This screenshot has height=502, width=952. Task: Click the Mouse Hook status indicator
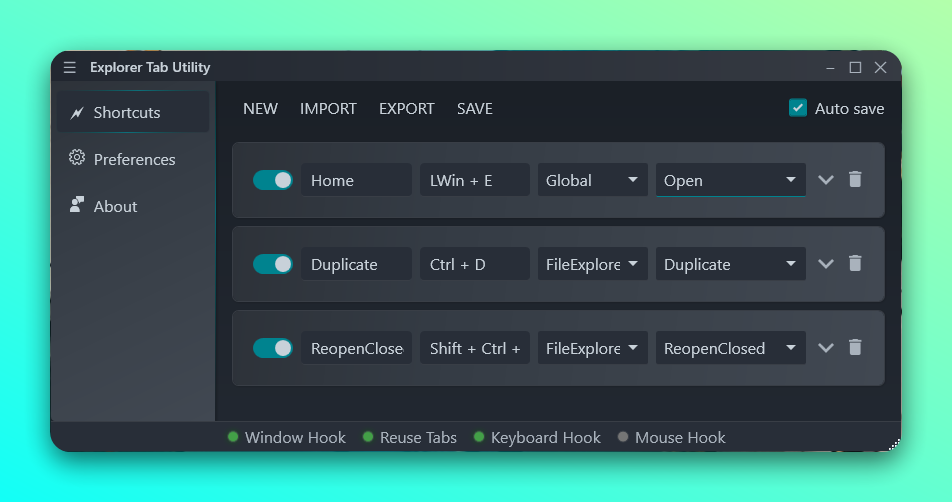[623, 437]
